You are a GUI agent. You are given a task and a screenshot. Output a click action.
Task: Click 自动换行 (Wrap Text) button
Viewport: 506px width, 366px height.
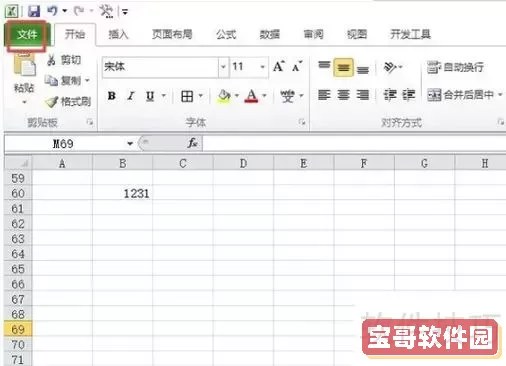pyautogui.click(x=455, y=67)
